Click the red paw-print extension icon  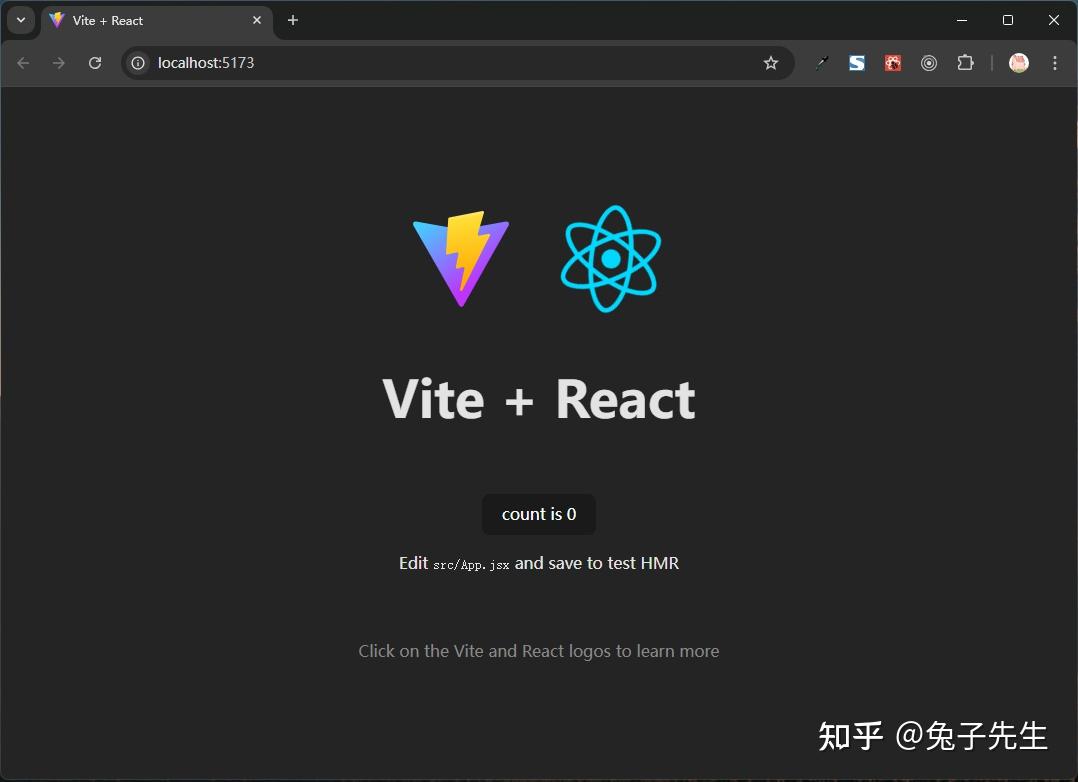pyautogui.click(x=892, y=62)
